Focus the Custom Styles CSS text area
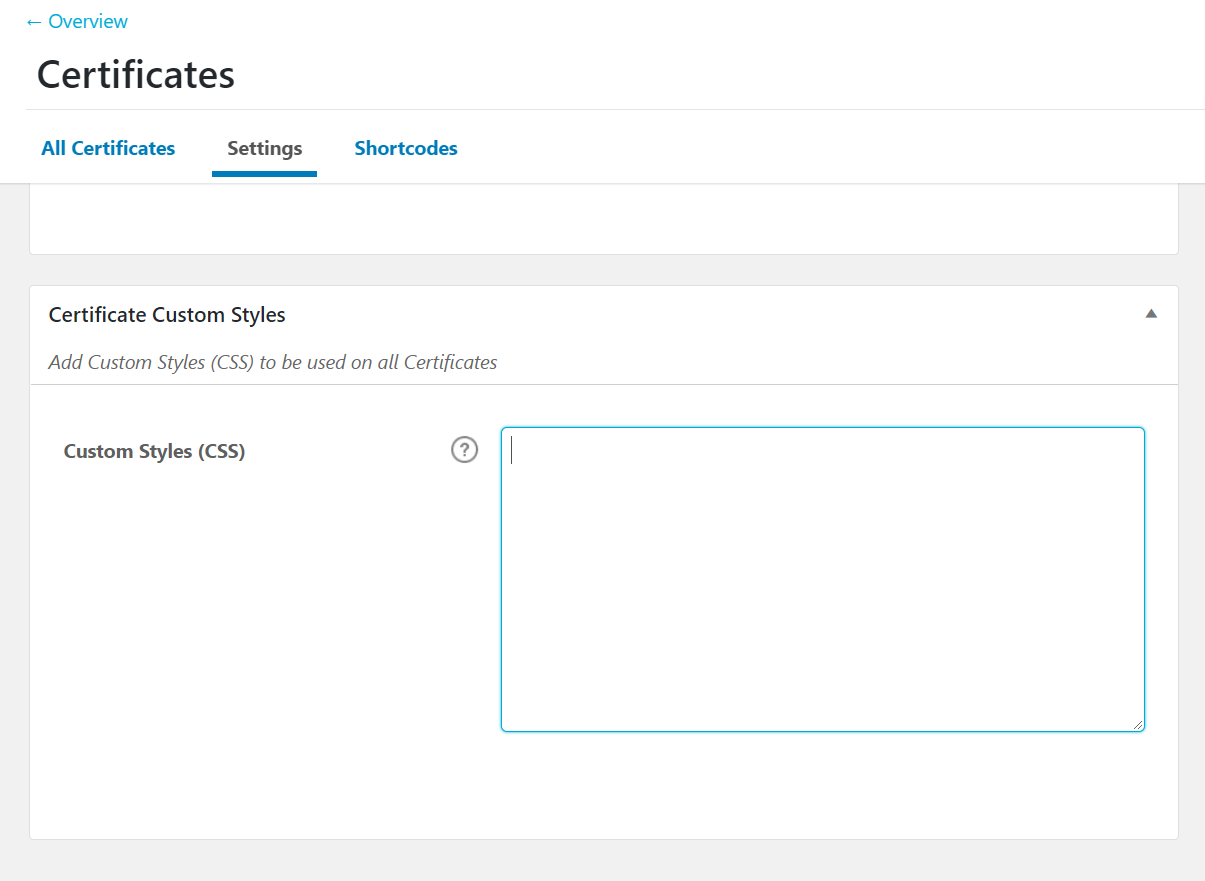Image resolution: width=1205 pixels, height=881 pixels. click(x=822, y=579)
